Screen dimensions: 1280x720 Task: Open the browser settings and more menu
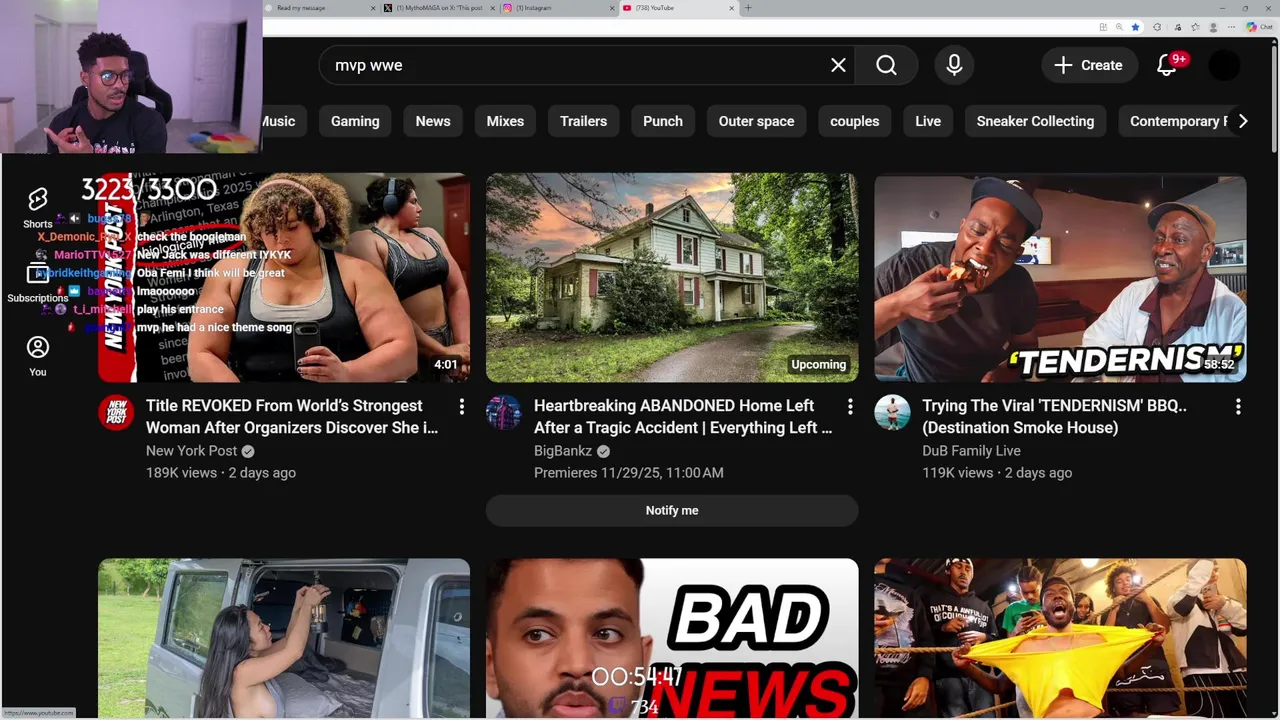1231,27
